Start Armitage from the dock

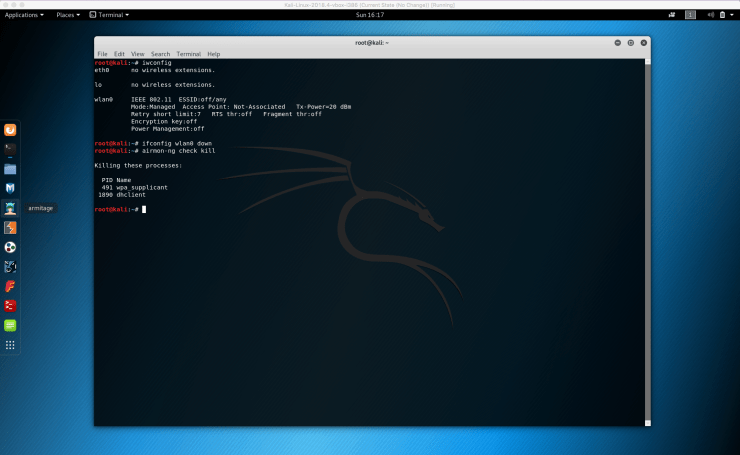click(10, 208)
